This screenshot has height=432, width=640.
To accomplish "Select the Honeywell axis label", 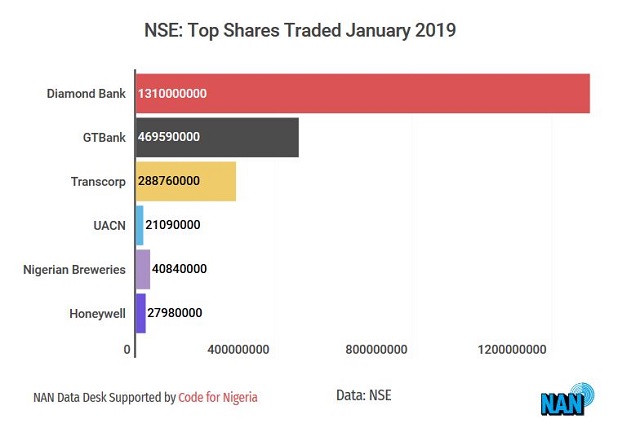I will coord(97,314).
